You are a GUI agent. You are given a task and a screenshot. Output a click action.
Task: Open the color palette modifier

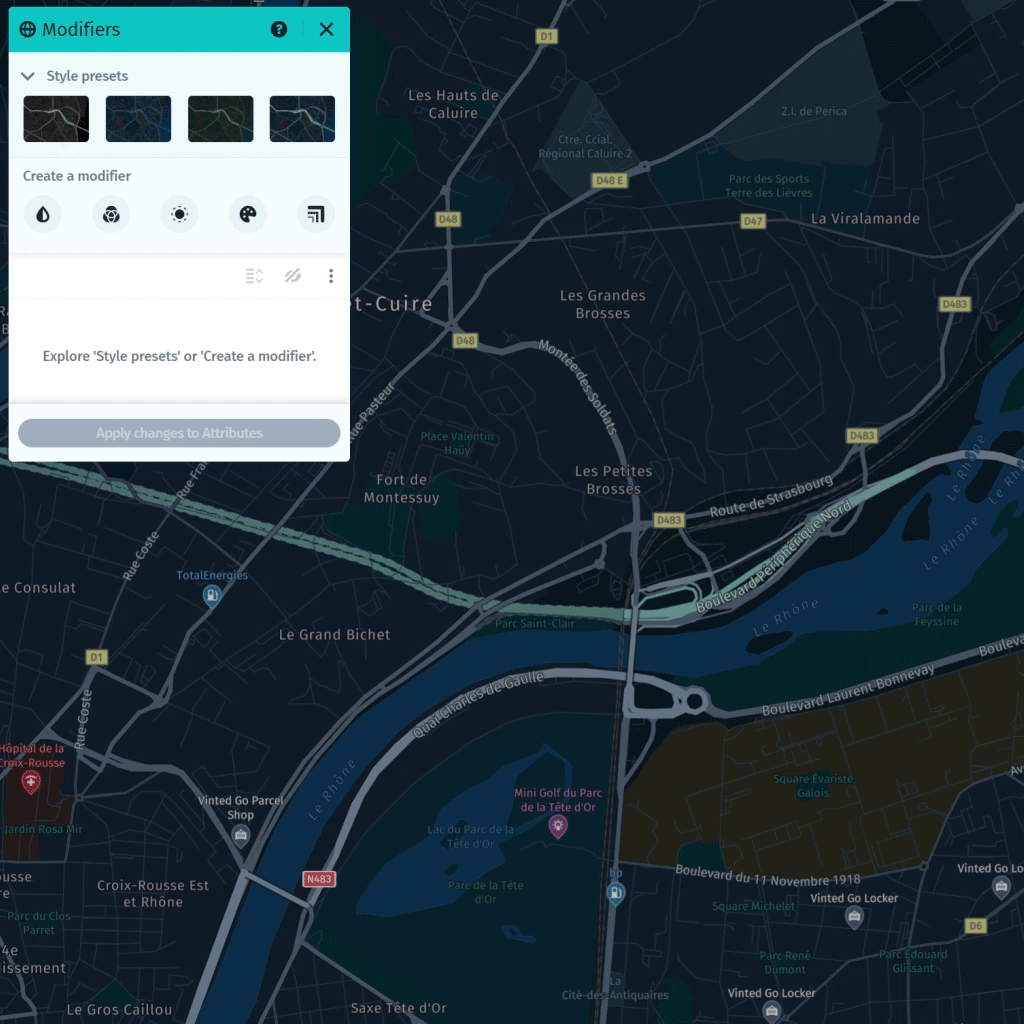pos(248,214)
